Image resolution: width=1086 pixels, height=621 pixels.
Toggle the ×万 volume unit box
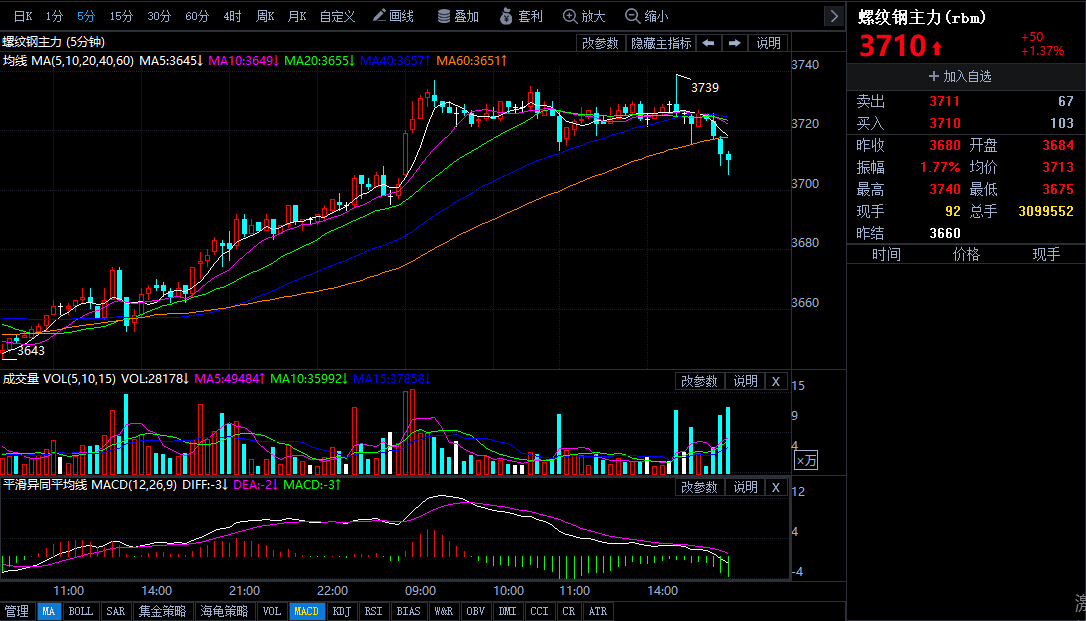(x=805, y=460)
